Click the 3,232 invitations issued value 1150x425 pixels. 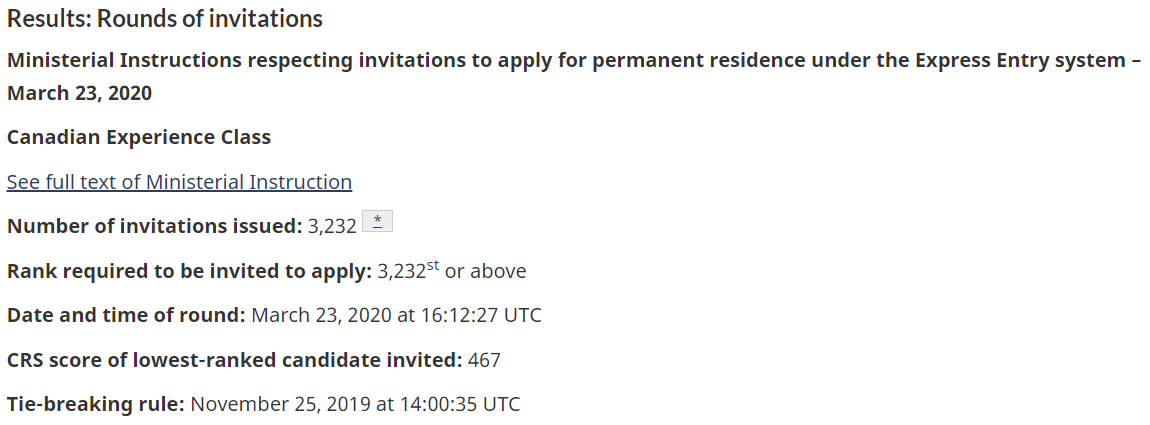click(333, 226)
